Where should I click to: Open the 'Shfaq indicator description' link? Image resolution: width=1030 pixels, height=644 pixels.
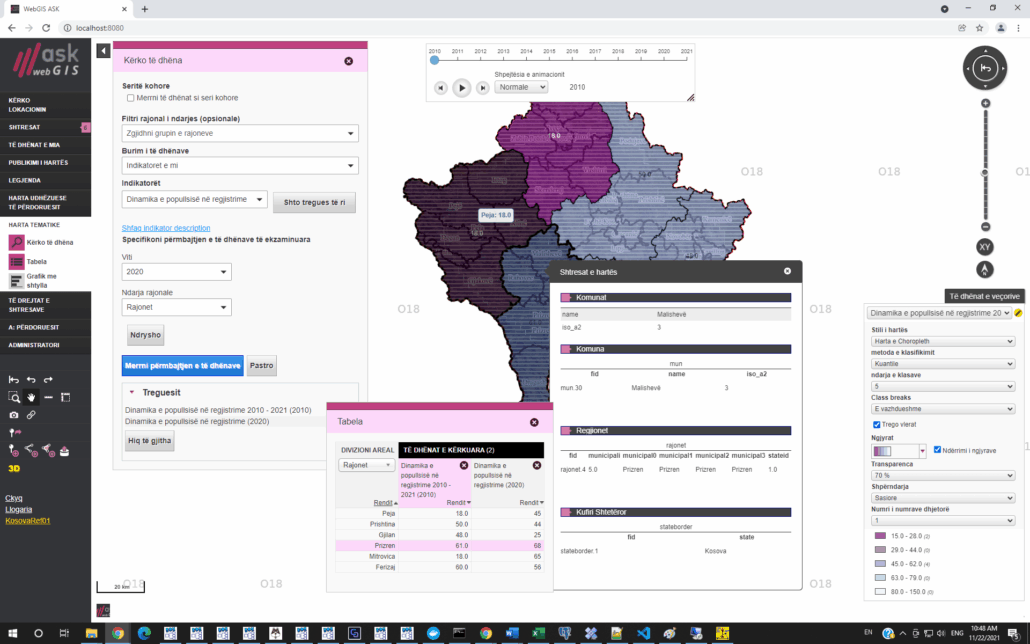tap(166, 228)
